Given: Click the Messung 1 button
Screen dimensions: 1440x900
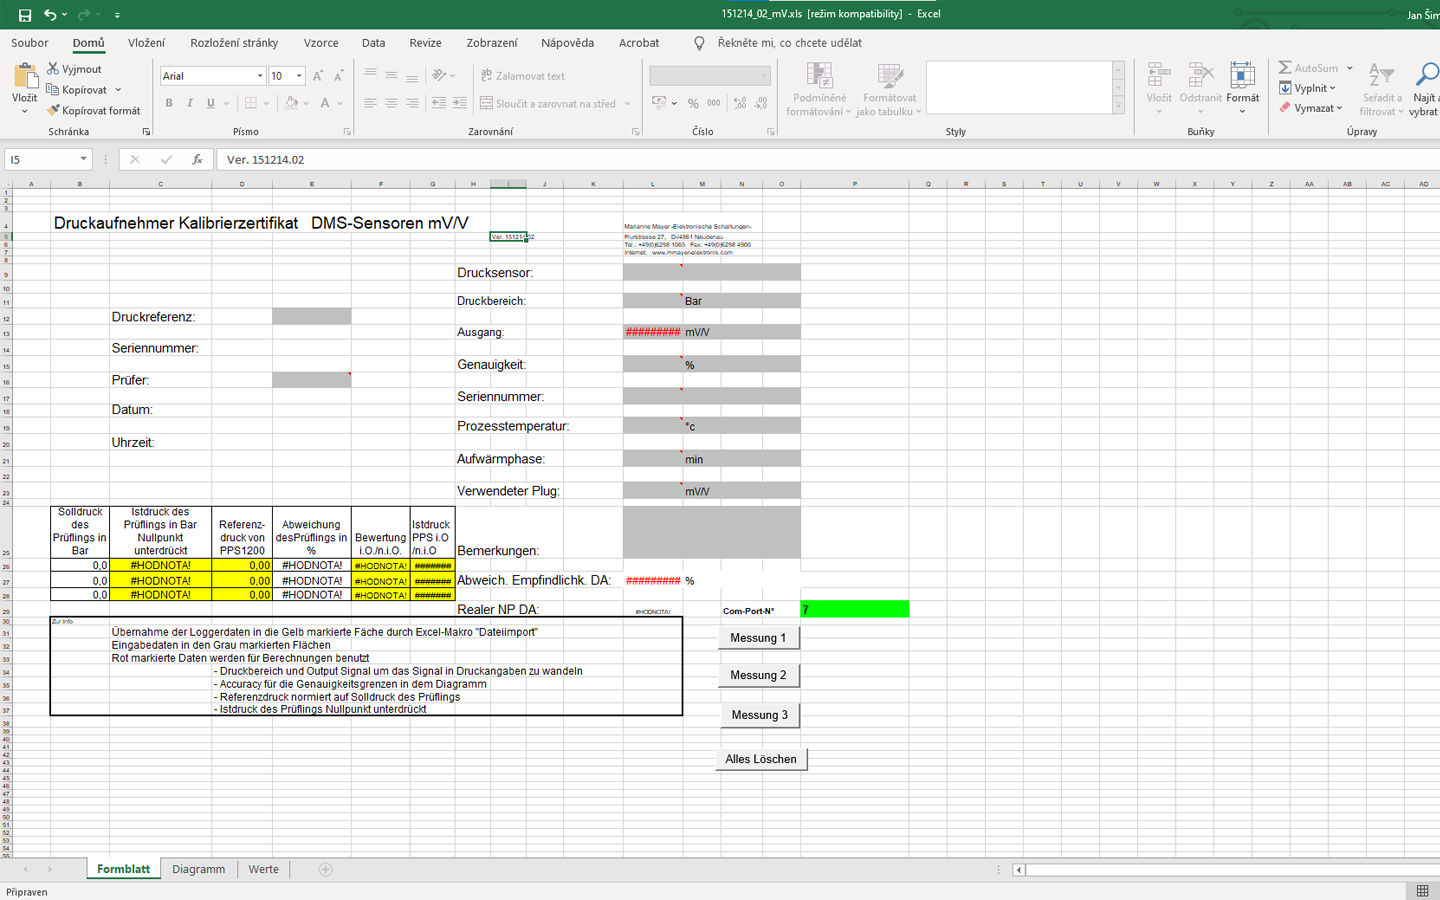Looking at the screenshot, I should click(758, 638).
